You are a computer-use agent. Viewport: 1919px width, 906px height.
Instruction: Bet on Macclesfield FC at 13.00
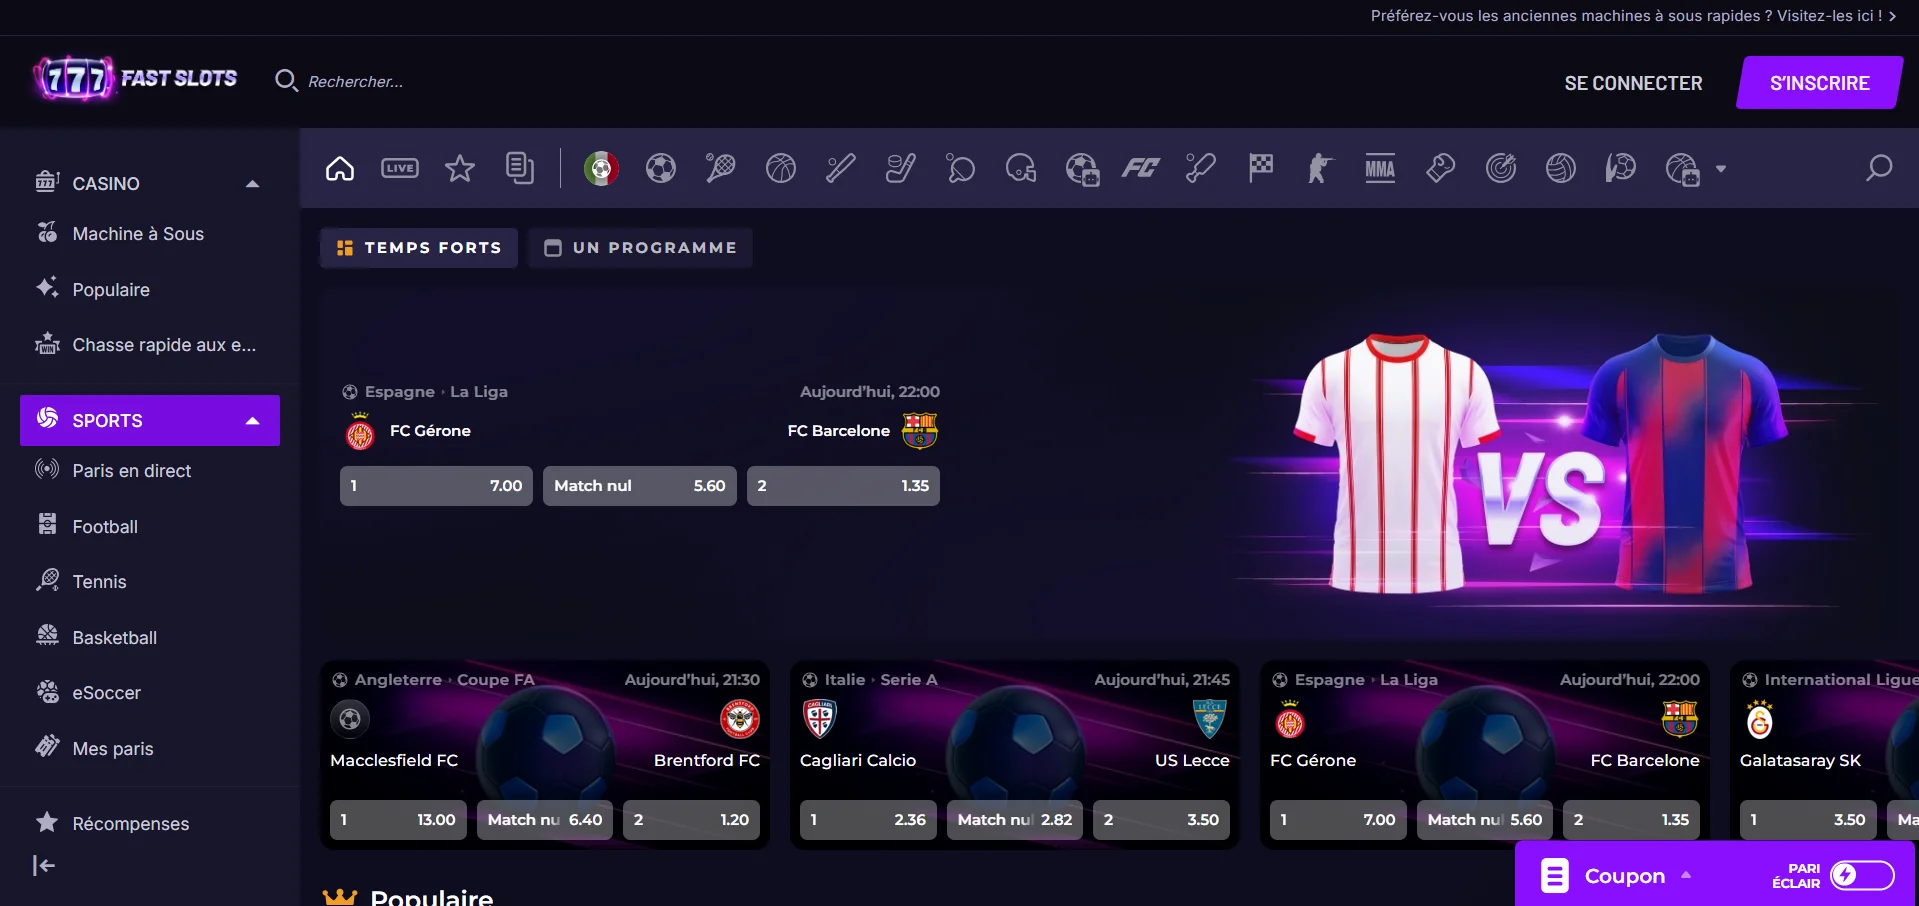pyautogui.click(x=398, y=820)
